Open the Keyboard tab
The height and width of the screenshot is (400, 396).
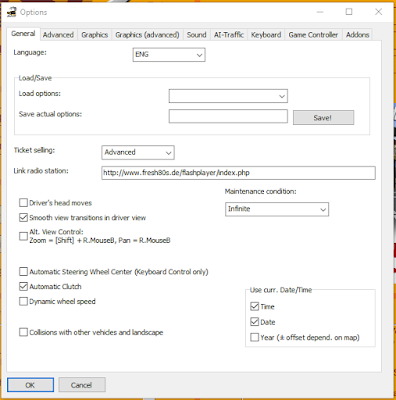266,35
